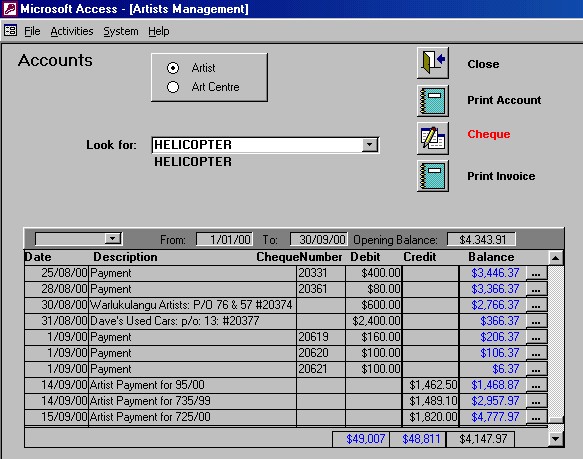This screenshot has width=583, height=459.
Task: Click the Print Invoice label
Action: (x=501, y=176)
